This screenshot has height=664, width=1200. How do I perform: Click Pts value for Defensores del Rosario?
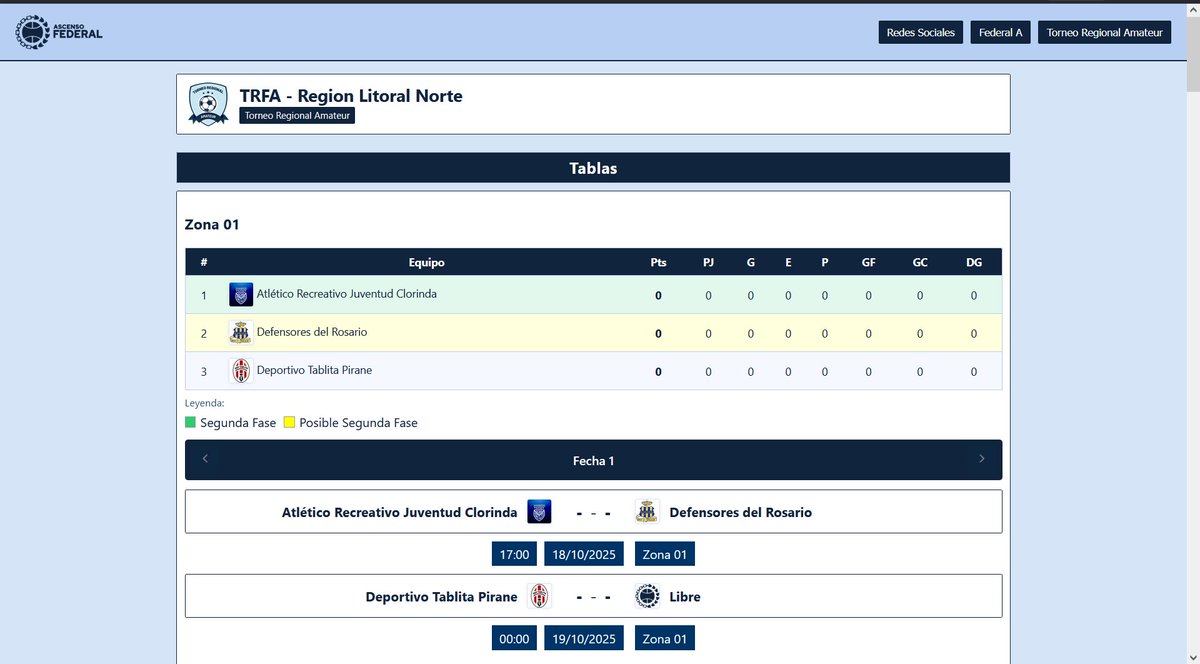[x=658, y=334]
